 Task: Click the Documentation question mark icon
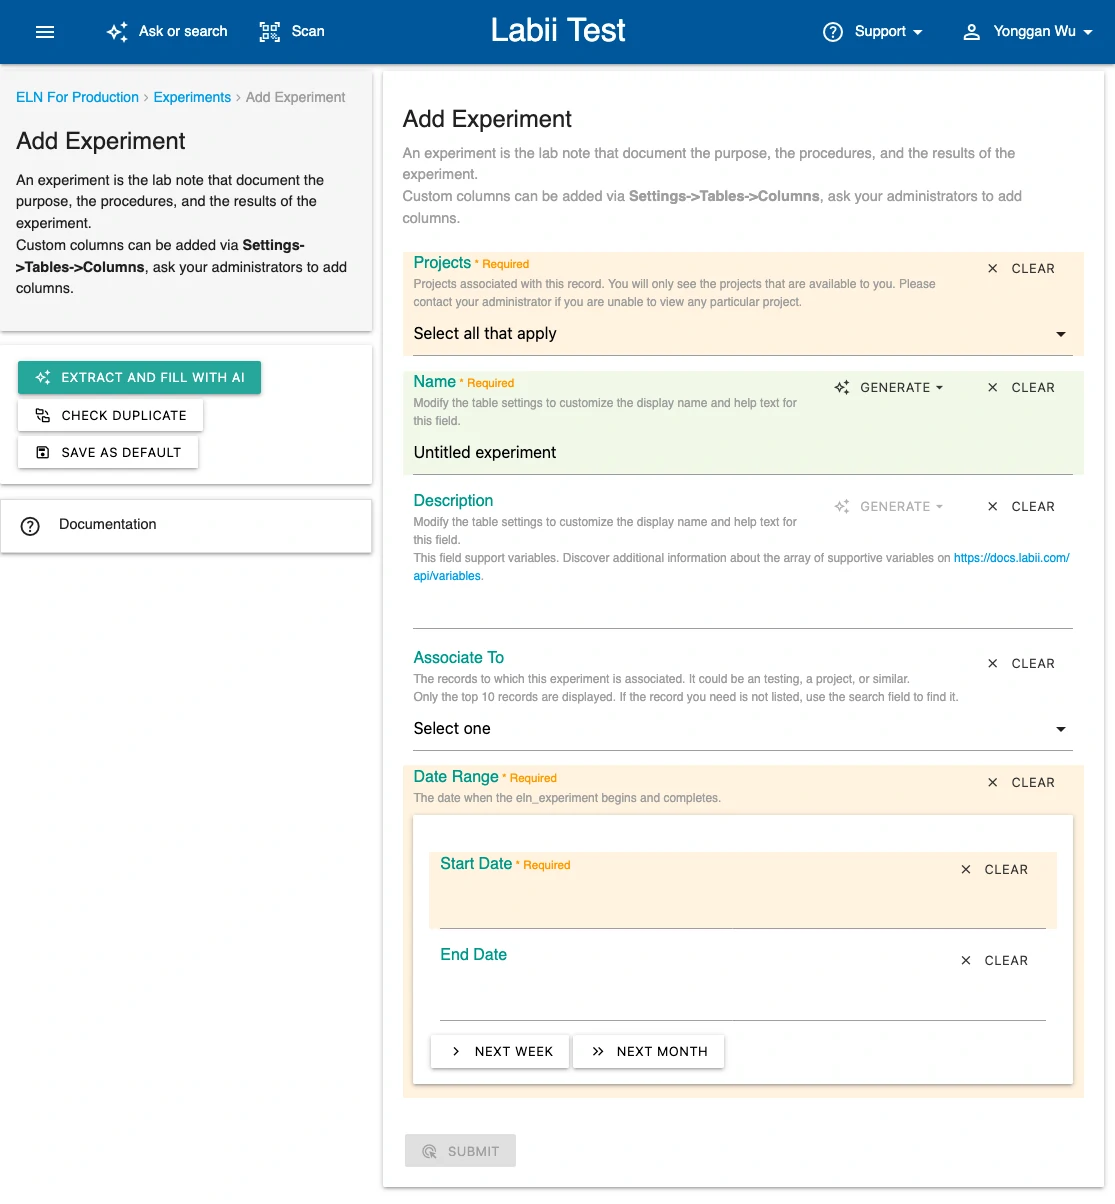(30, 526)
